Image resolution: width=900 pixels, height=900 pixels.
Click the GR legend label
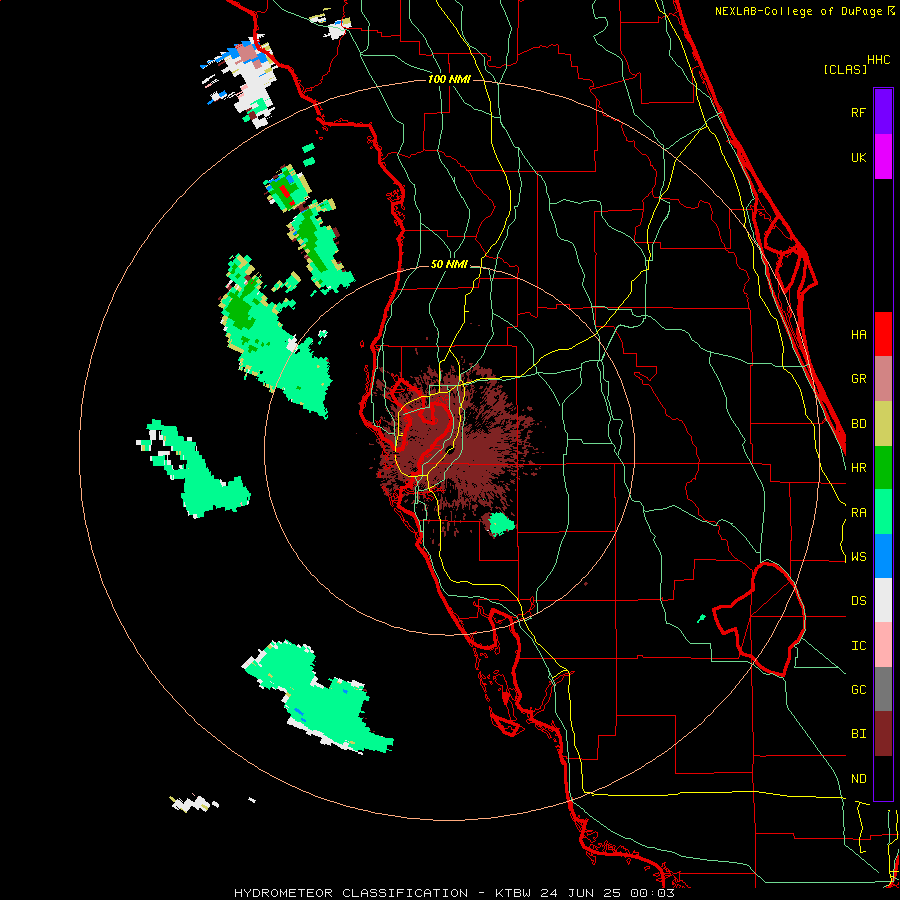click(x=858, y=379)
